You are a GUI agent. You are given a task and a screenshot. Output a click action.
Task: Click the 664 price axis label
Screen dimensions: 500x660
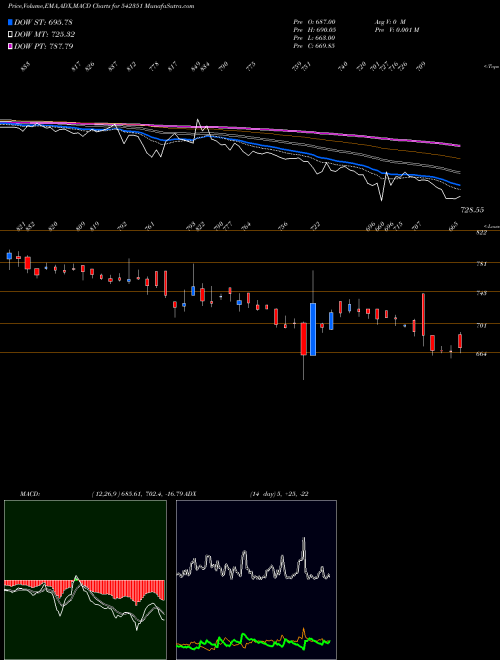tap(482, 354)
